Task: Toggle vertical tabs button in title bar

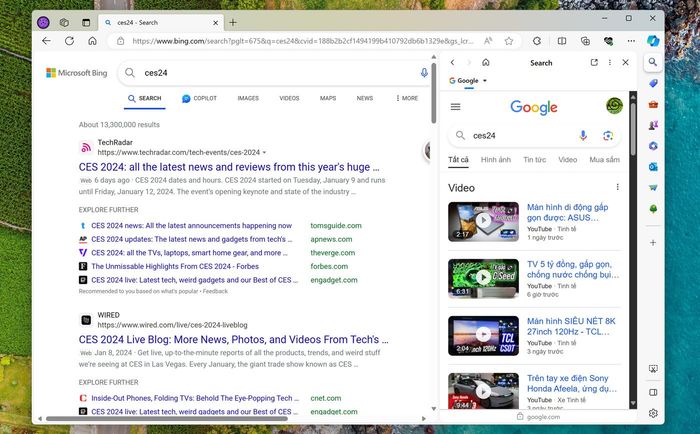Action: 86,22
